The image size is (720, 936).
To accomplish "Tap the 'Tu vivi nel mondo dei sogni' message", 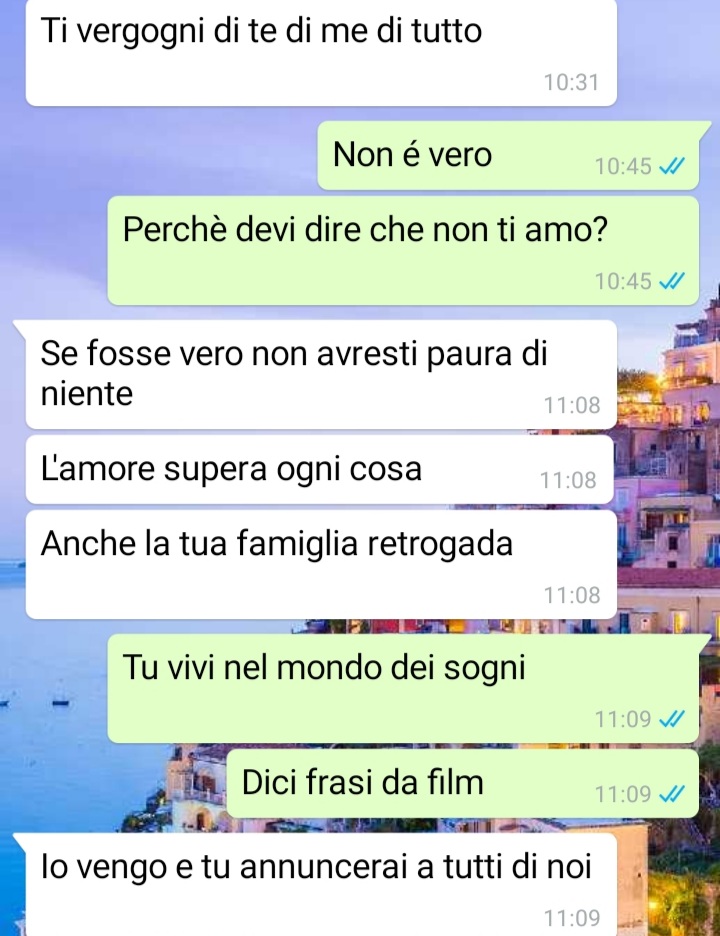I will coord(403,688).
